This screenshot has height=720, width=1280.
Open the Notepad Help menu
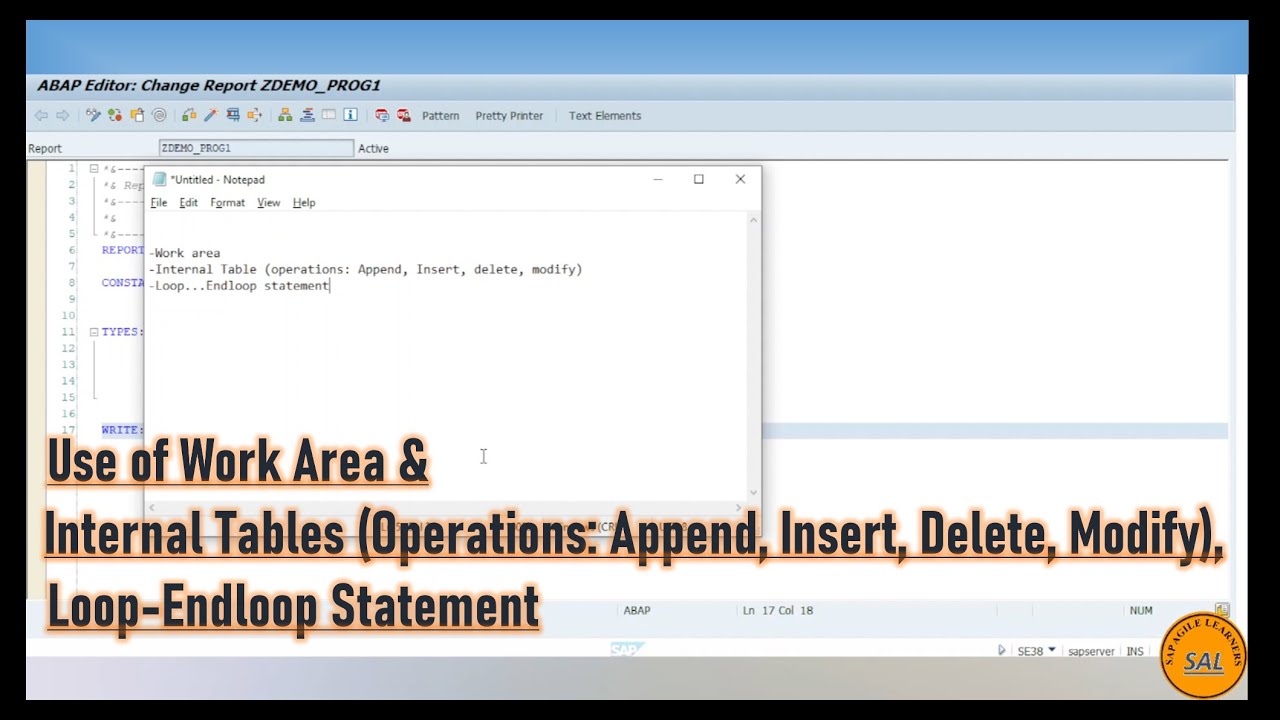point(304,202)
